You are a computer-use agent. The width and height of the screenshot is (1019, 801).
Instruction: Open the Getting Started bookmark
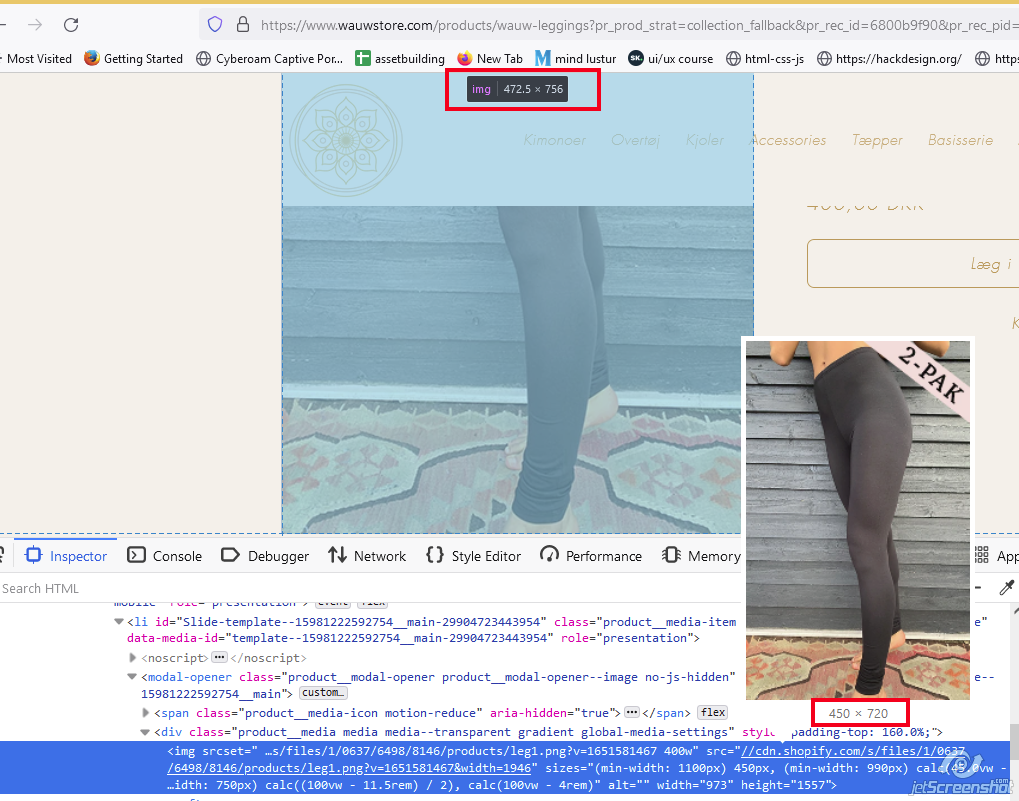(x=133, y=58)
